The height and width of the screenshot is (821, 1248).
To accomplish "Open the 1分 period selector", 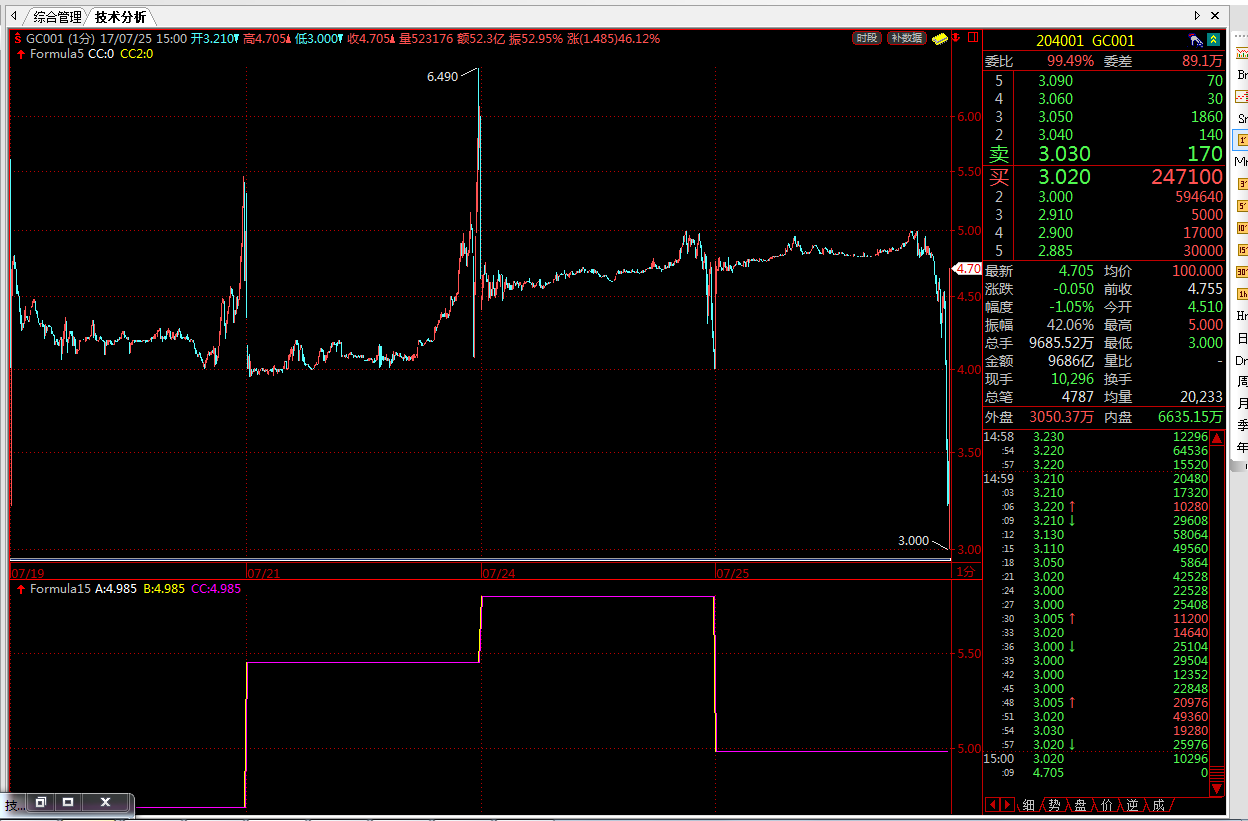I will (x=965, y=572).
